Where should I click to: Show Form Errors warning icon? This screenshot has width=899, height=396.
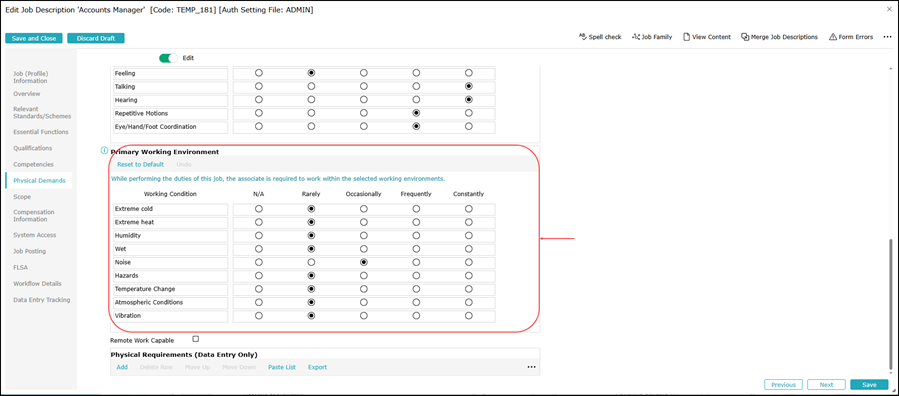(832, 37)
